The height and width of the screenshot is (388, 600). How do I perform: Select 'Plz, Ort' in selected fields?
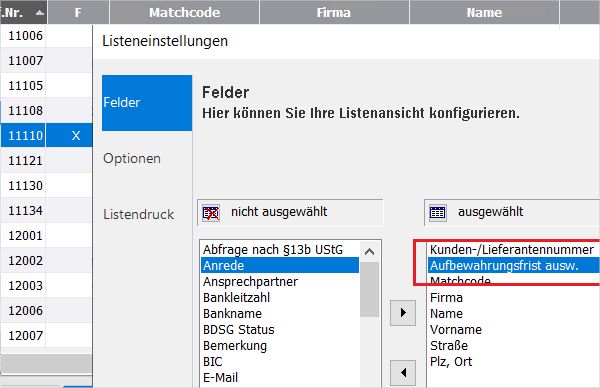point(514,362)
